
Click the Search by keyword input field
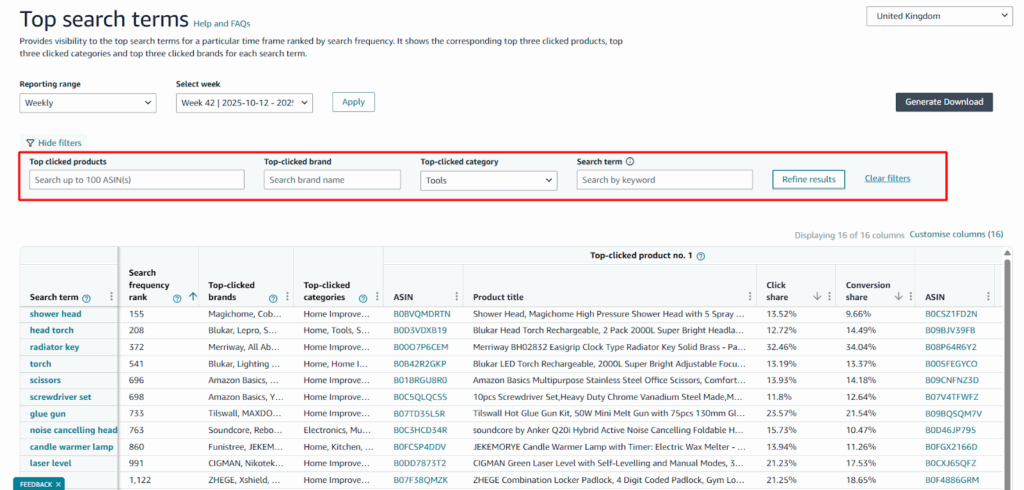pos(664,180)
